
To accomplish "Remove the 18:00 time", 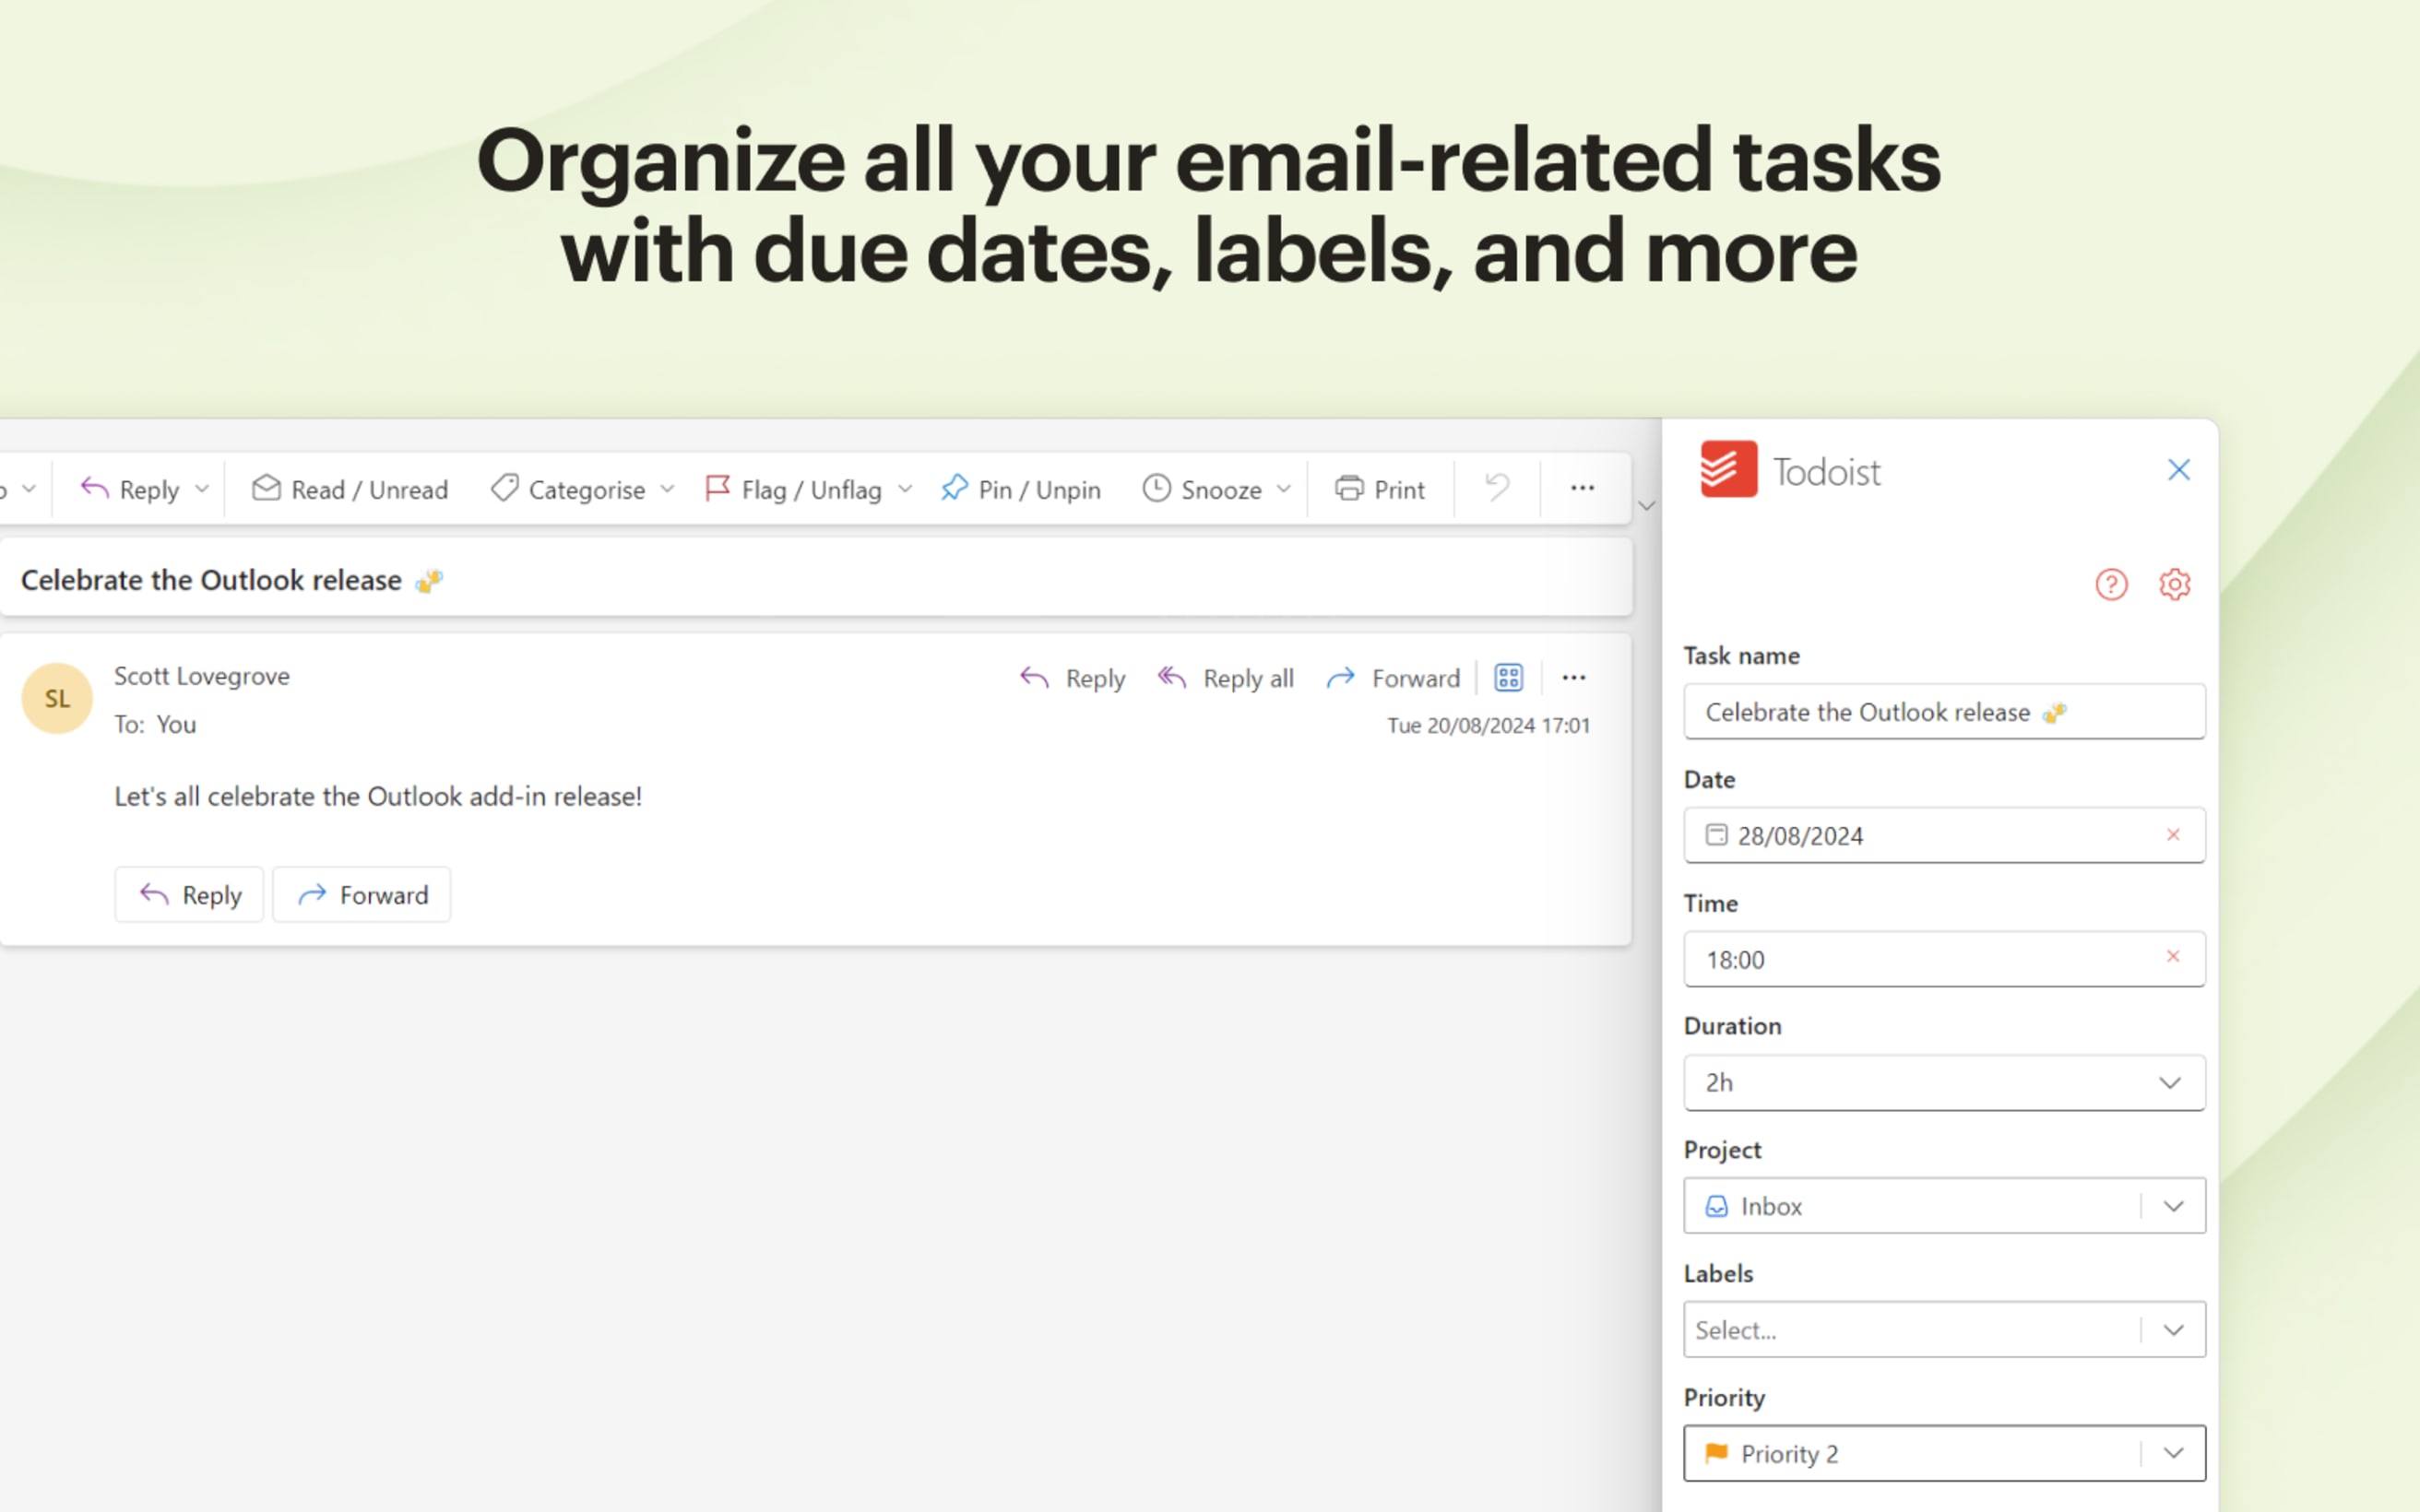I will pyautogui.click(x=2173, y=958).
